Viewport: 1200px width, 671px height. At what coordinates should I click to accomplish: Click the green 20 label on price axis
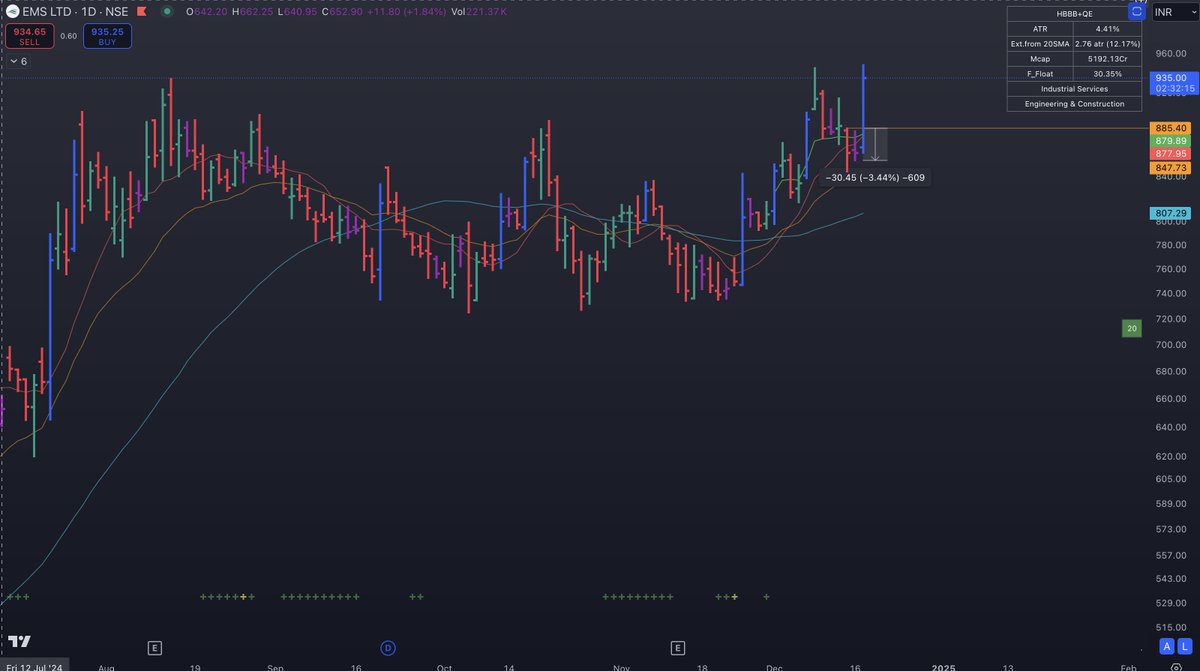1132,328
